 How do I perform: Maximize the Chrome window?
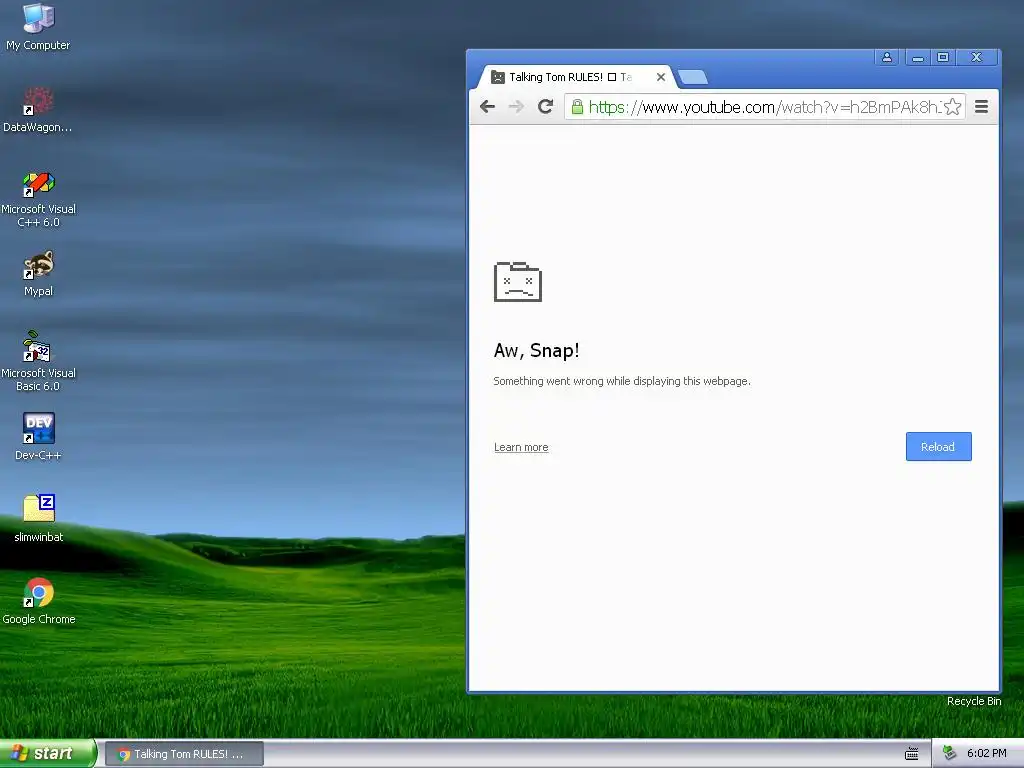[x=943, y=57]
